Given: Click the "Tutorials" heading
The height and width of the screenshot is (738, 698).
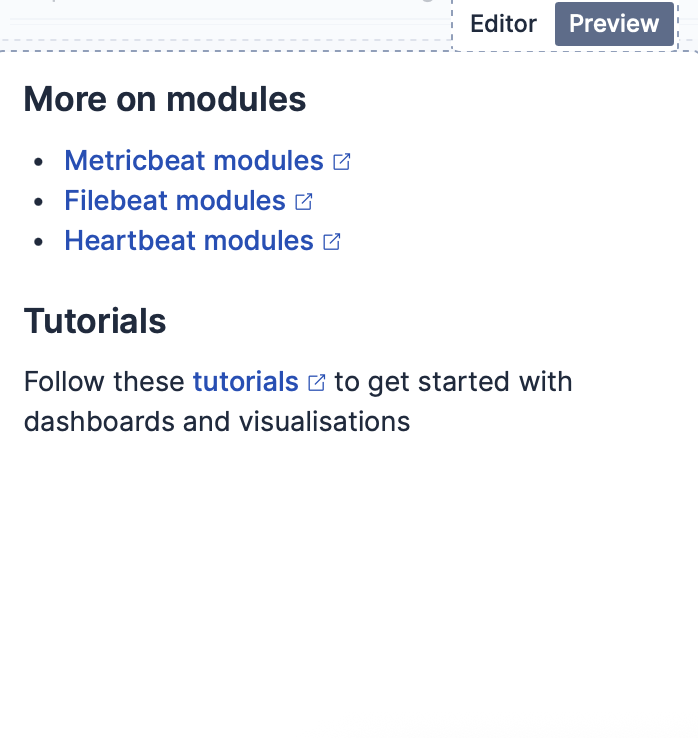Looking at the screenshot, I should (95, 322).
